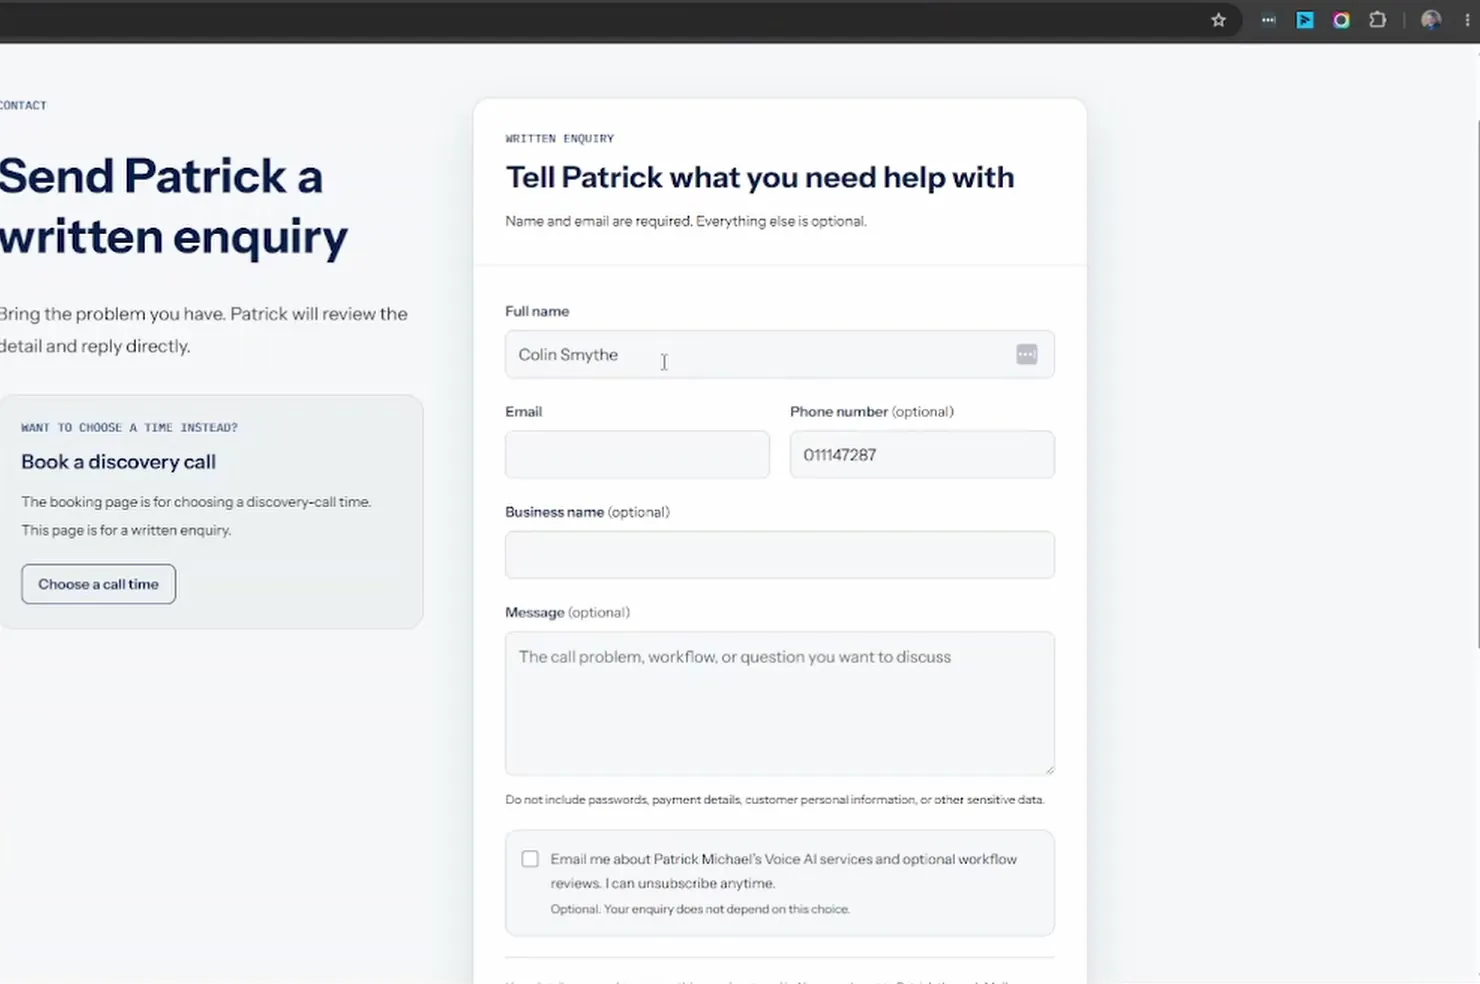Screen dimensions: 1480x984
Task: Open the browser profile avatar
Action: coord(1431,20)
